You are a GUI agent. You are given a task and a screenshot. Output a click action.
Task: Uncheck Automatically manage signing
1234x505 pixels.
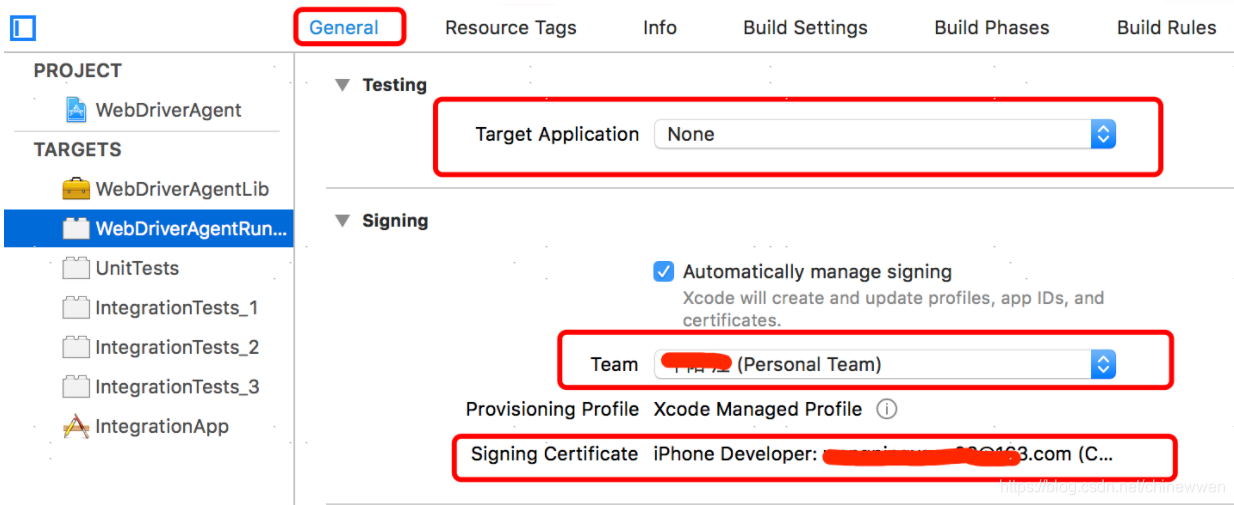pos(663,272)
